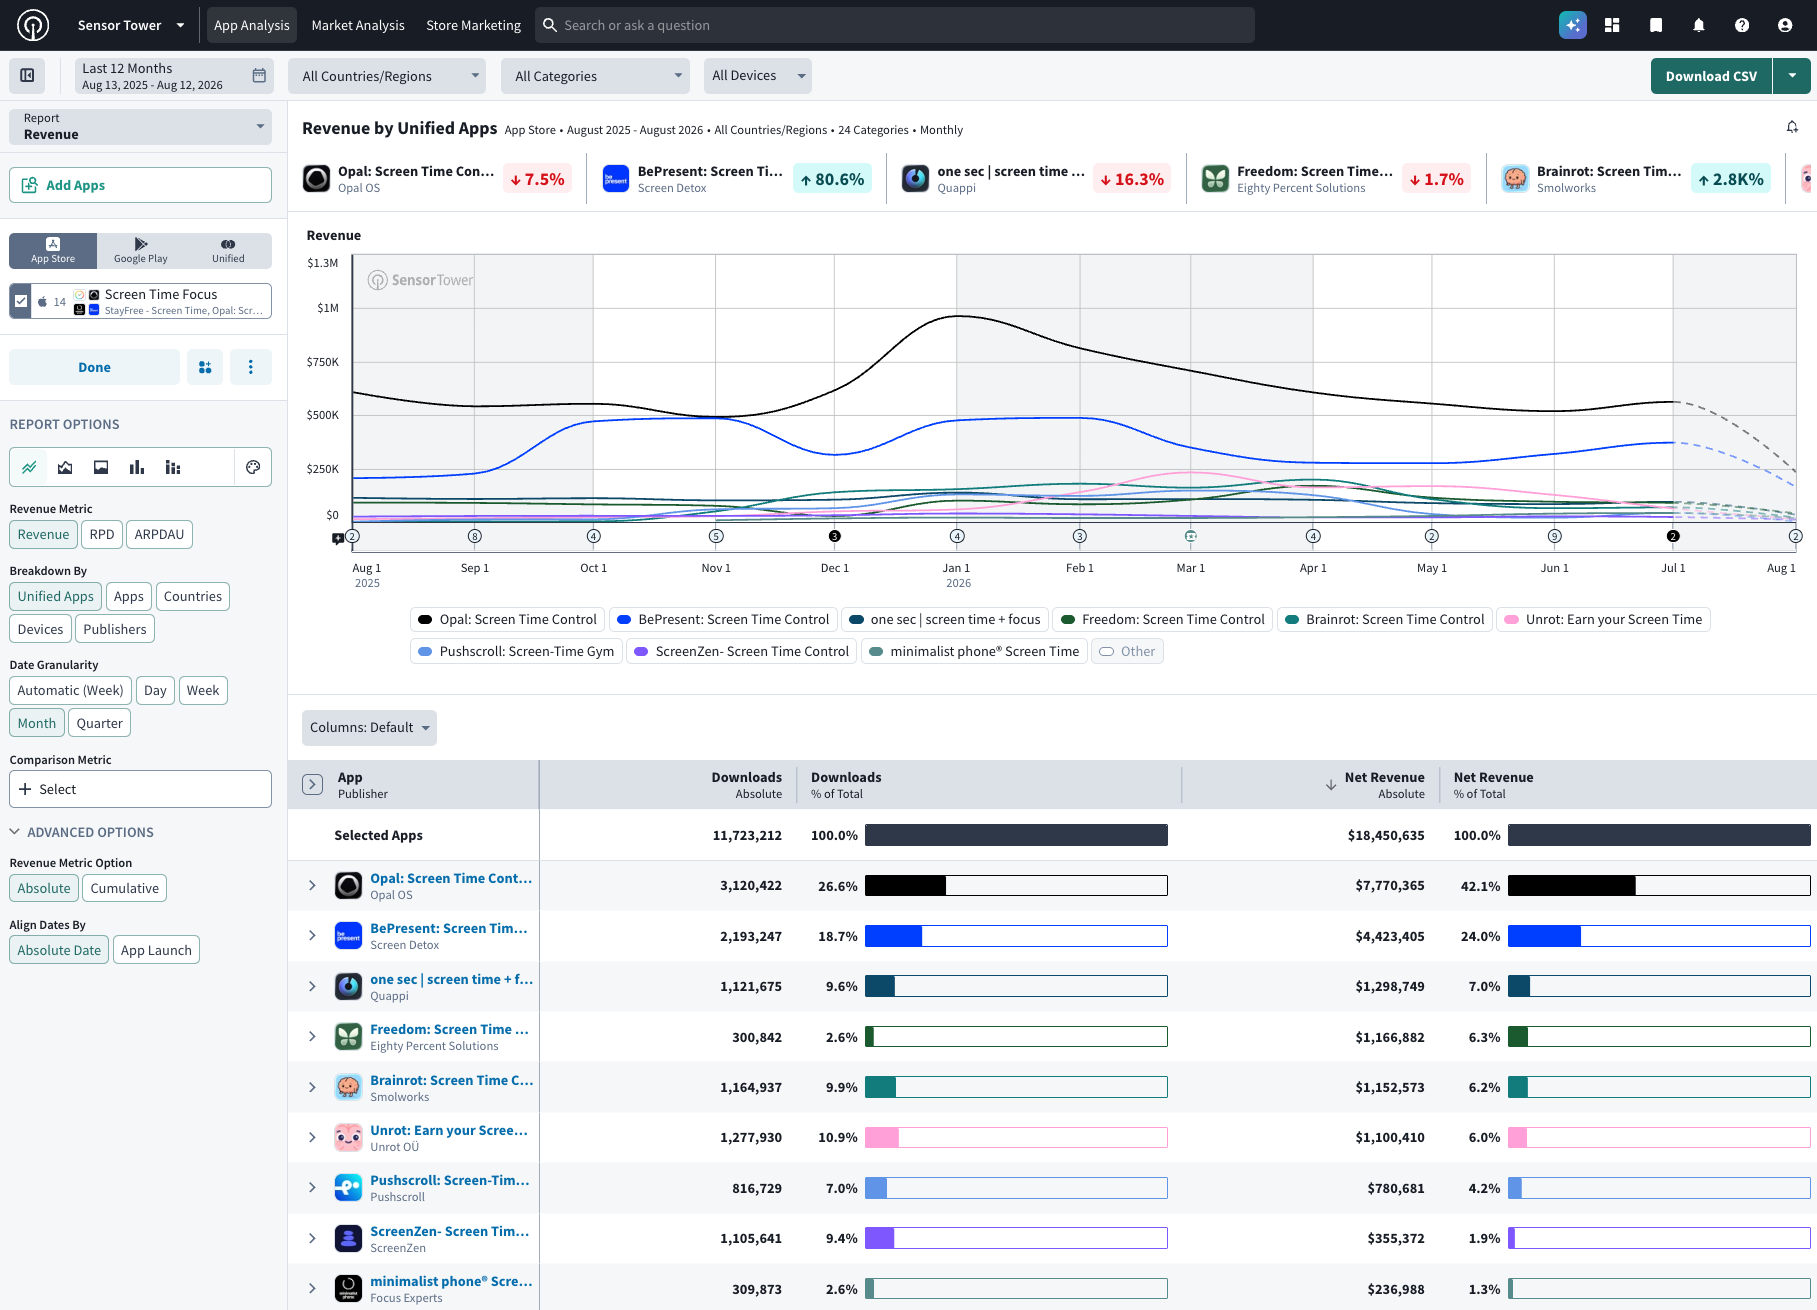Open the Report Revenue dropdown
This screenshot has width=1817, height=1310.
pos(141,127)
